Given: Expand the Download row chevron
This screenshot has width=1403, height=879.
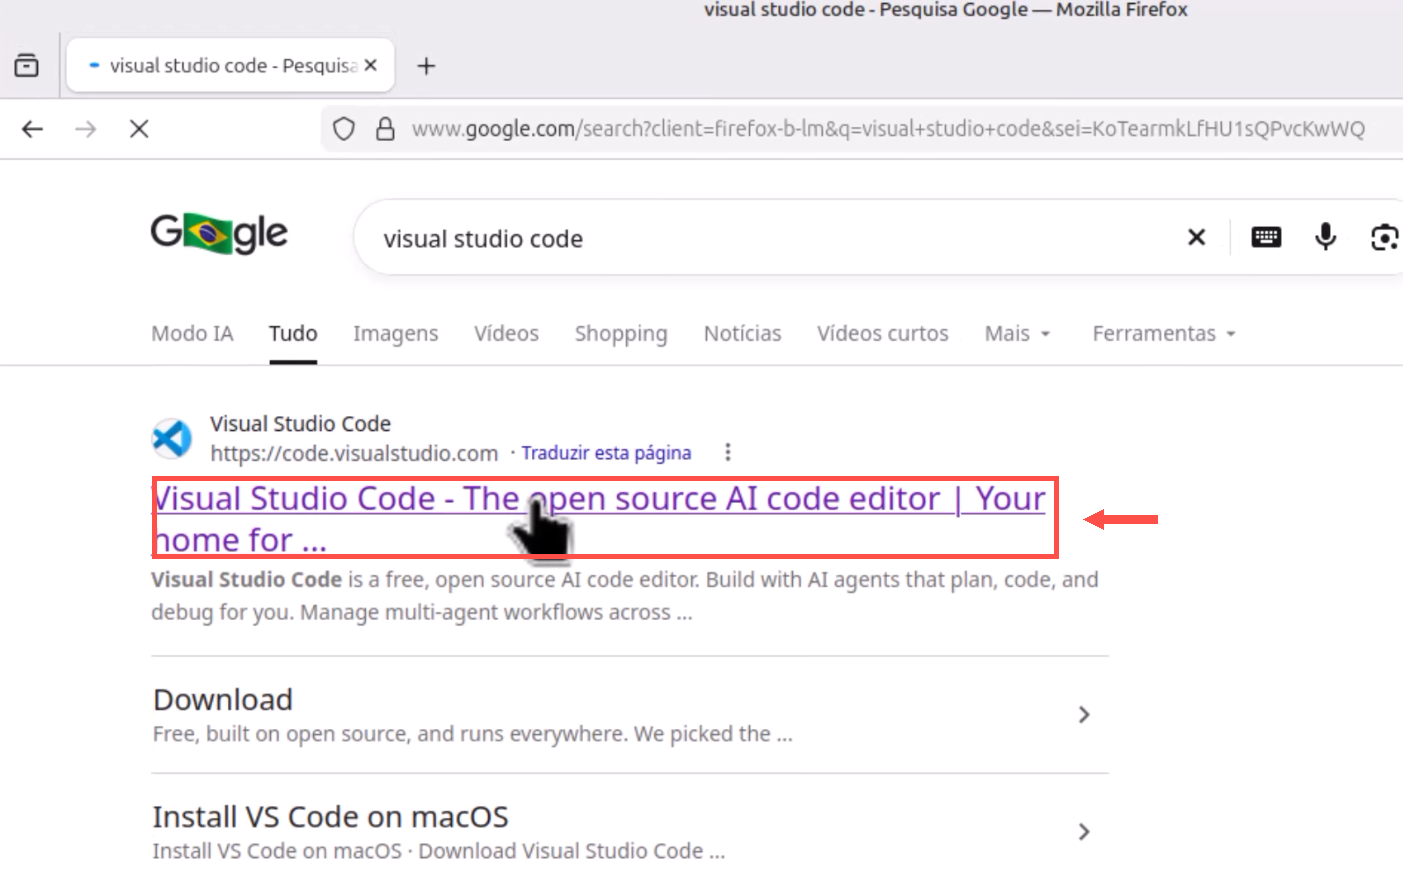Looking at the screenshot, I should click(x=1084, y=714).
